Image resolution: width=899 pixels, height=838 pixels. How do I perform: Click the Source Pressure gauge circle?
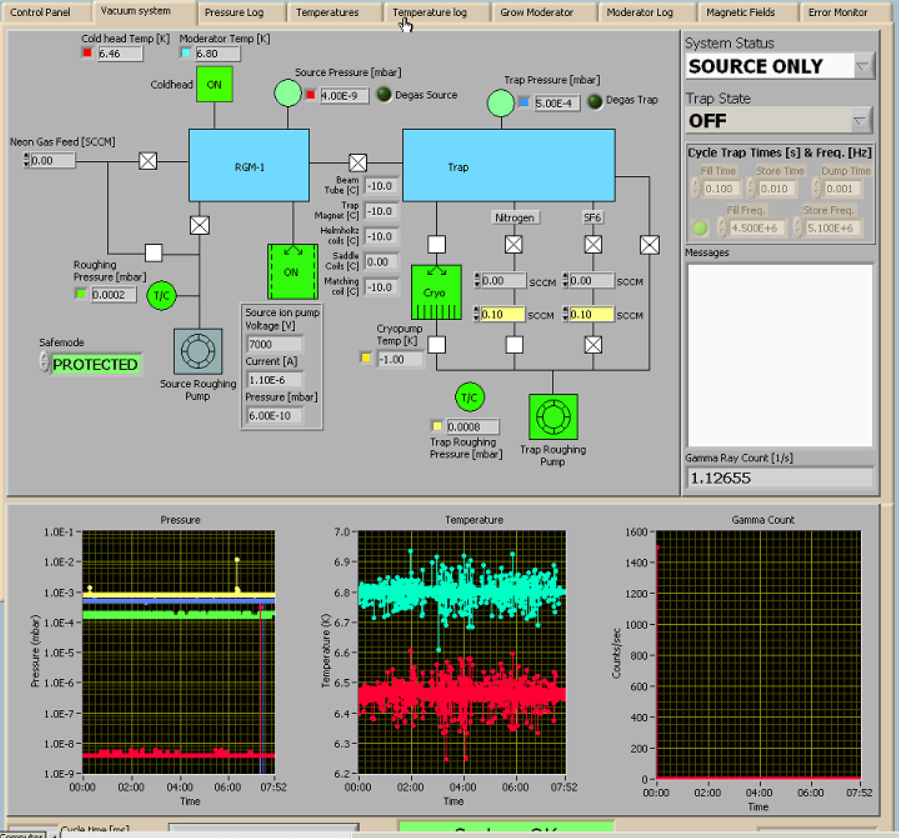click(288, 94)
